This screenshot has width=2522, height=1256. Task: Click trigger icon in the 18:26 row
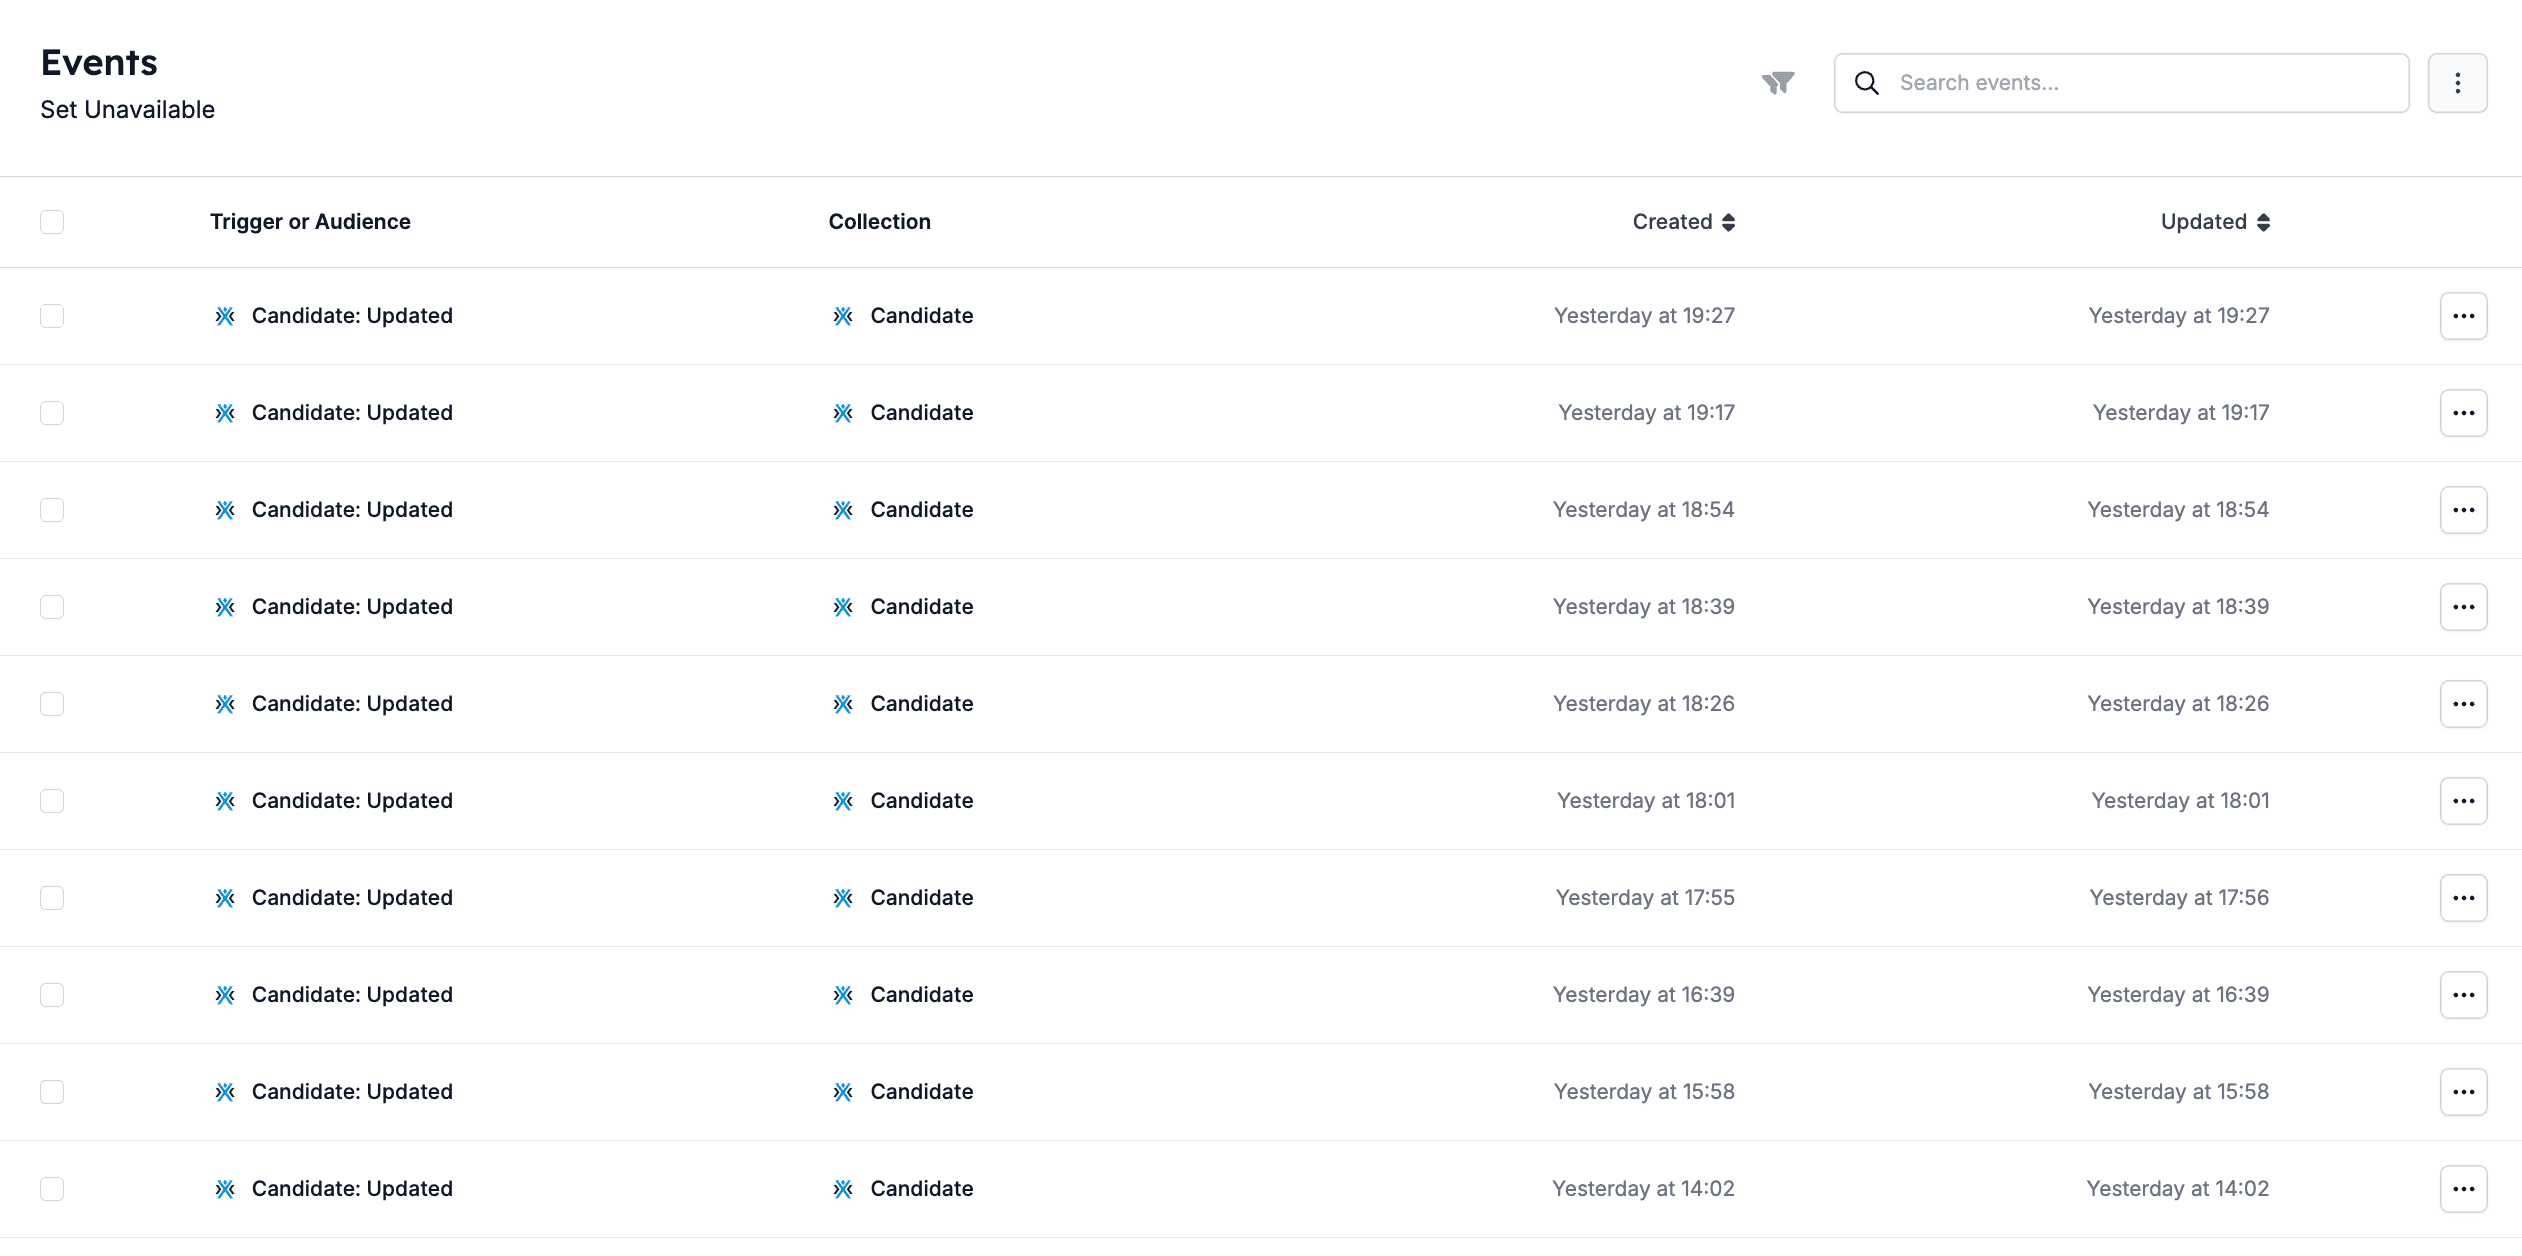pos(225,704)
